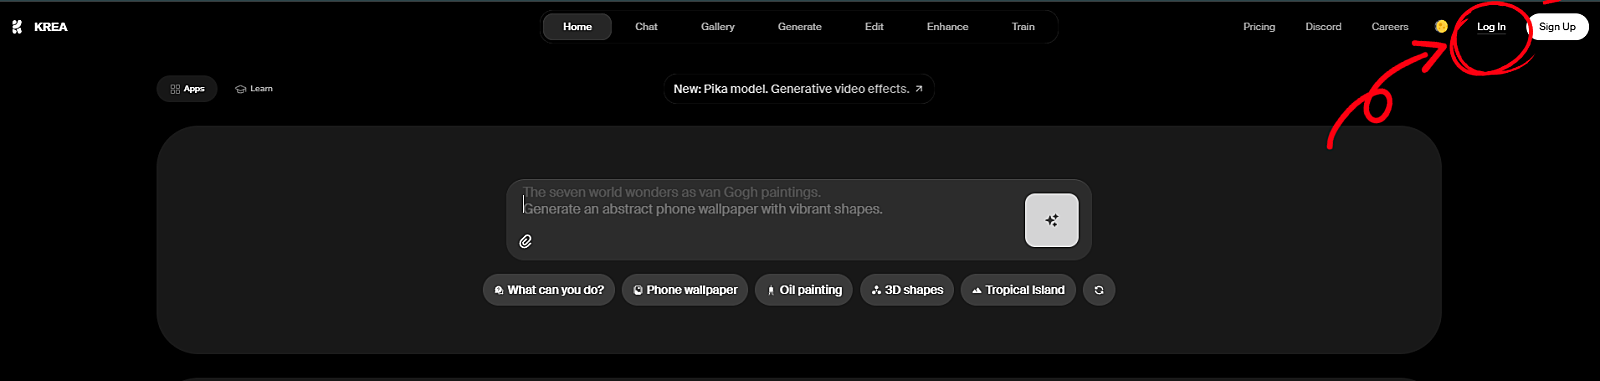The width and height of the screenshot is (1600, 381).
Task: Choose the 3D shapes suggestion
Action: (x=907, y=290)
